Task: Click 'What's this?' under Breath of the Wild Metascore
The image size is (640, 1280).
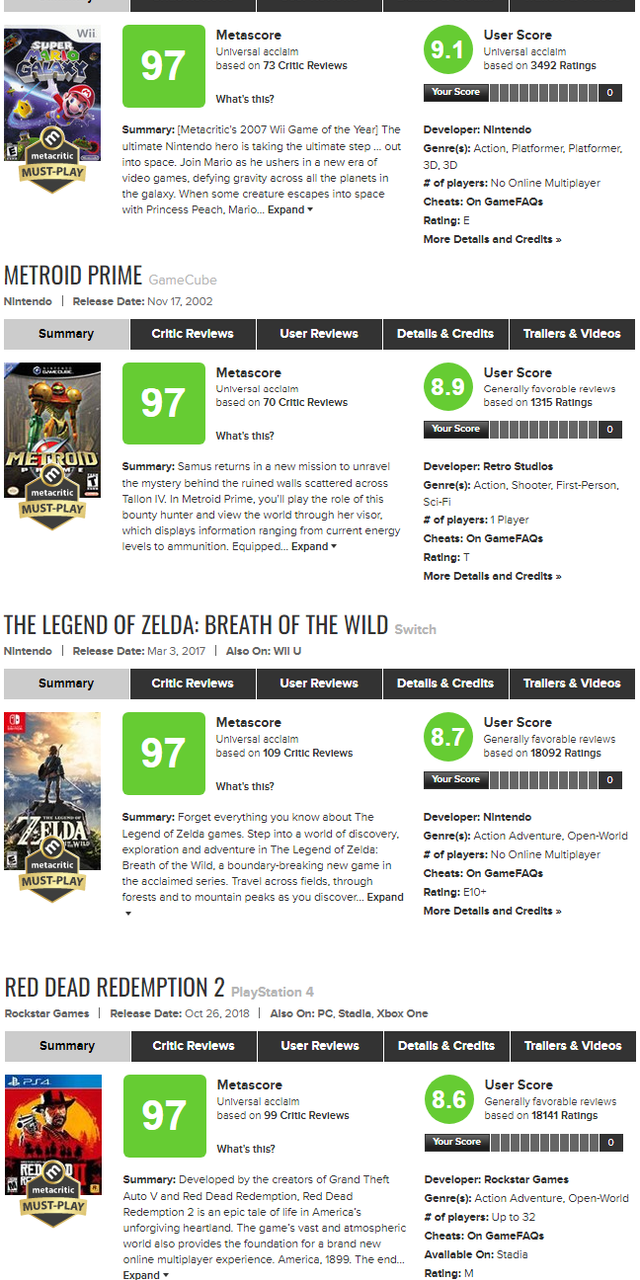Action: (245, 786)
